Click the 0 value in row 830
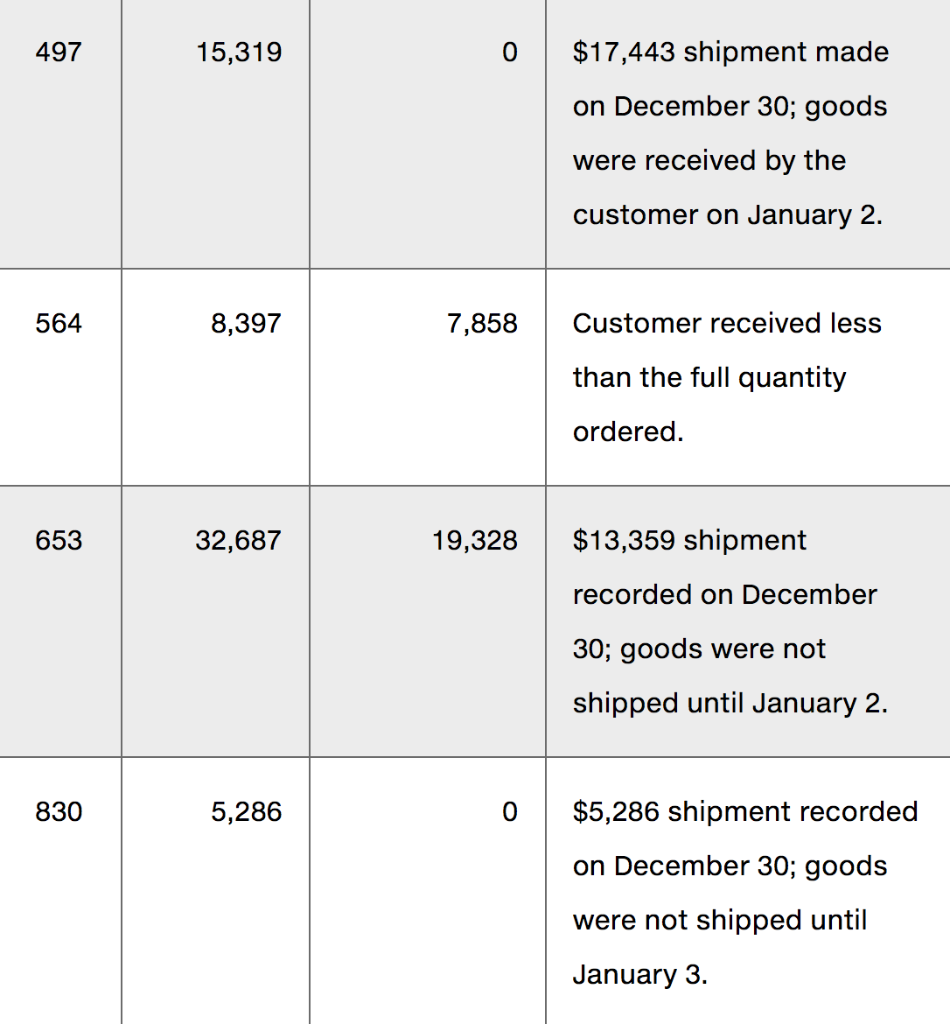Image resolution: width=950 pixels, height=1024 pixels. [x=510, y=812]
